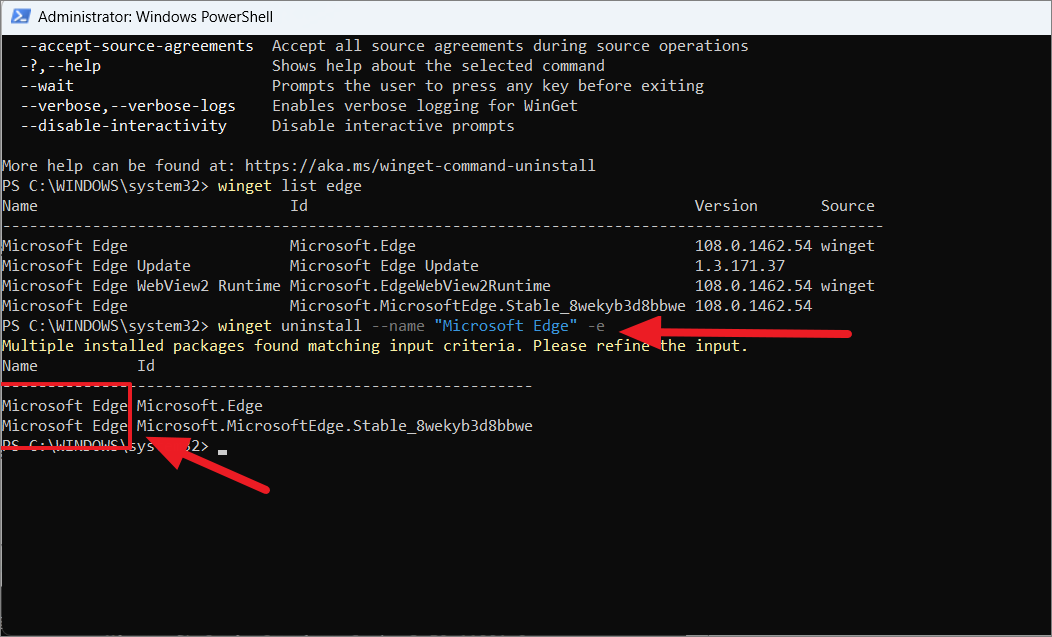Click the 'Multiple installed packages found' warning line
Viewport: 1052px width, 637px height.
point(375,346)
